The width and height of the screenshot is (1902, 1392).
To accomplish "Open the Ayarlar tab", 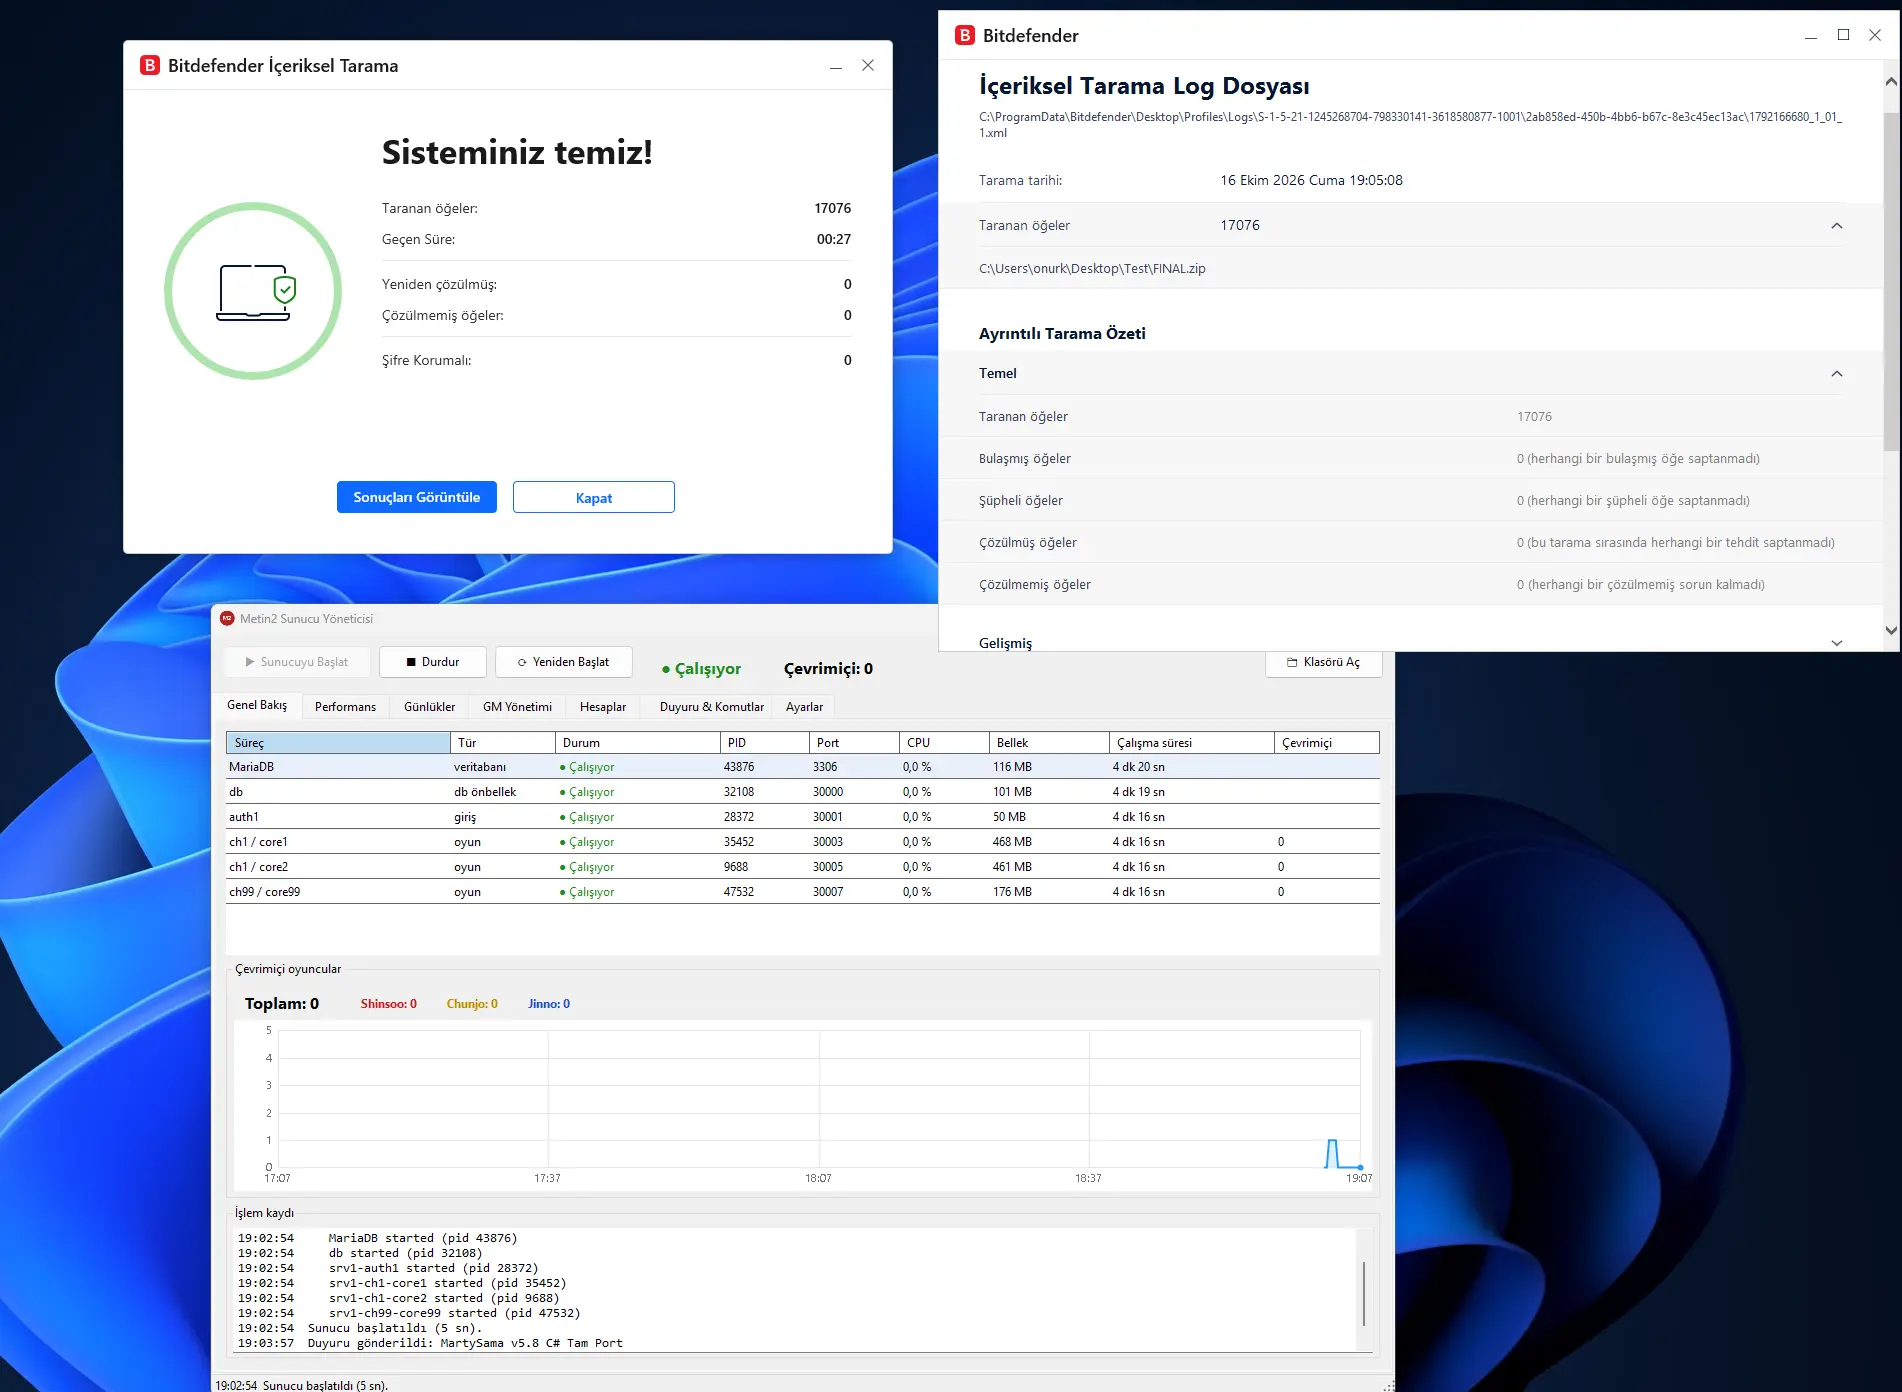I will (x=804, y=707).
